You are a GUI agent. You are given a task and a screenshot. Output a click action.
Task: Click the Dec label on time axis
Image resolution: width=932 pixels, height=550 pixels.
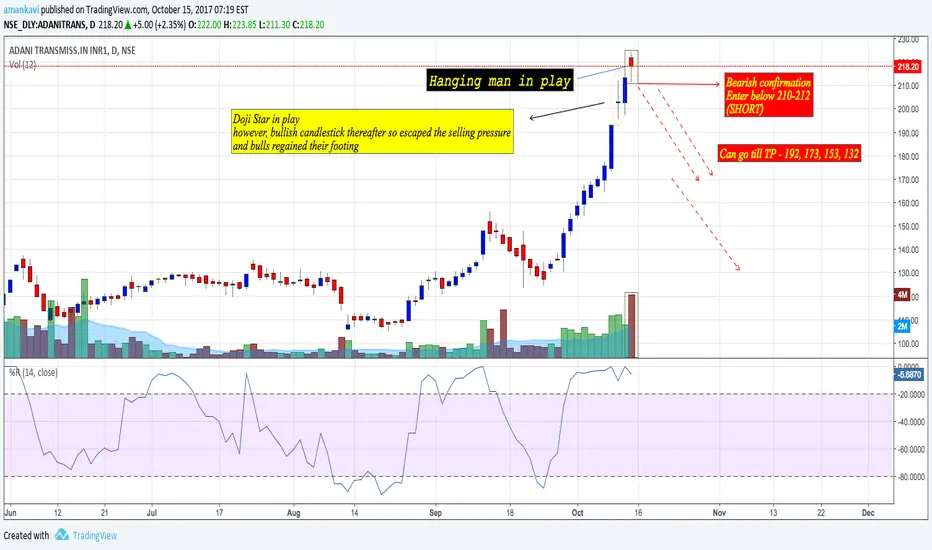click(x=868, y=513)
